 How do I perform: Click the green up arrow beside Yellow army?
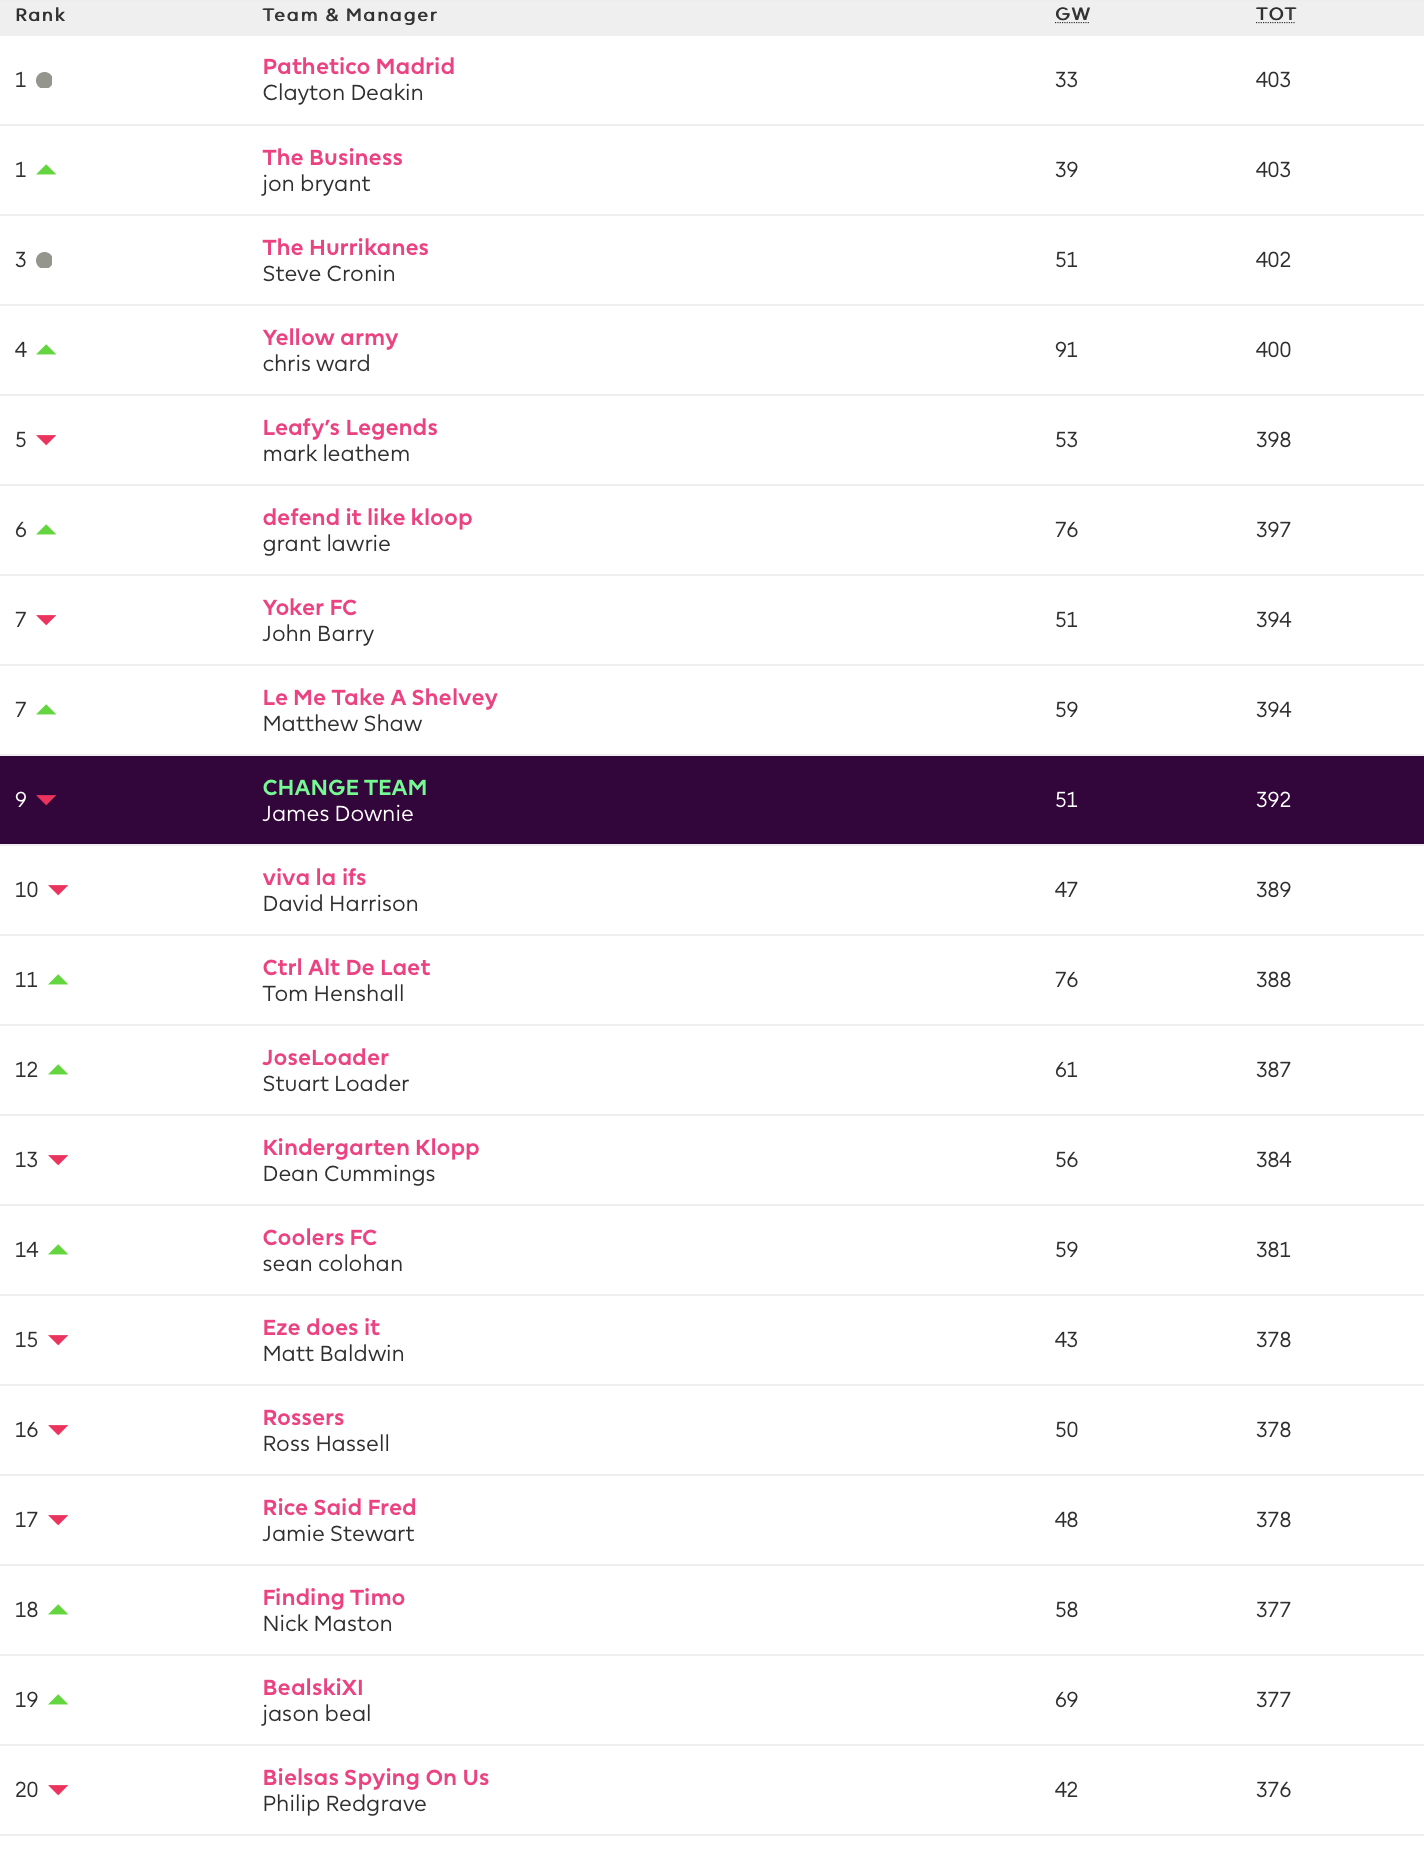pos(46,350)
